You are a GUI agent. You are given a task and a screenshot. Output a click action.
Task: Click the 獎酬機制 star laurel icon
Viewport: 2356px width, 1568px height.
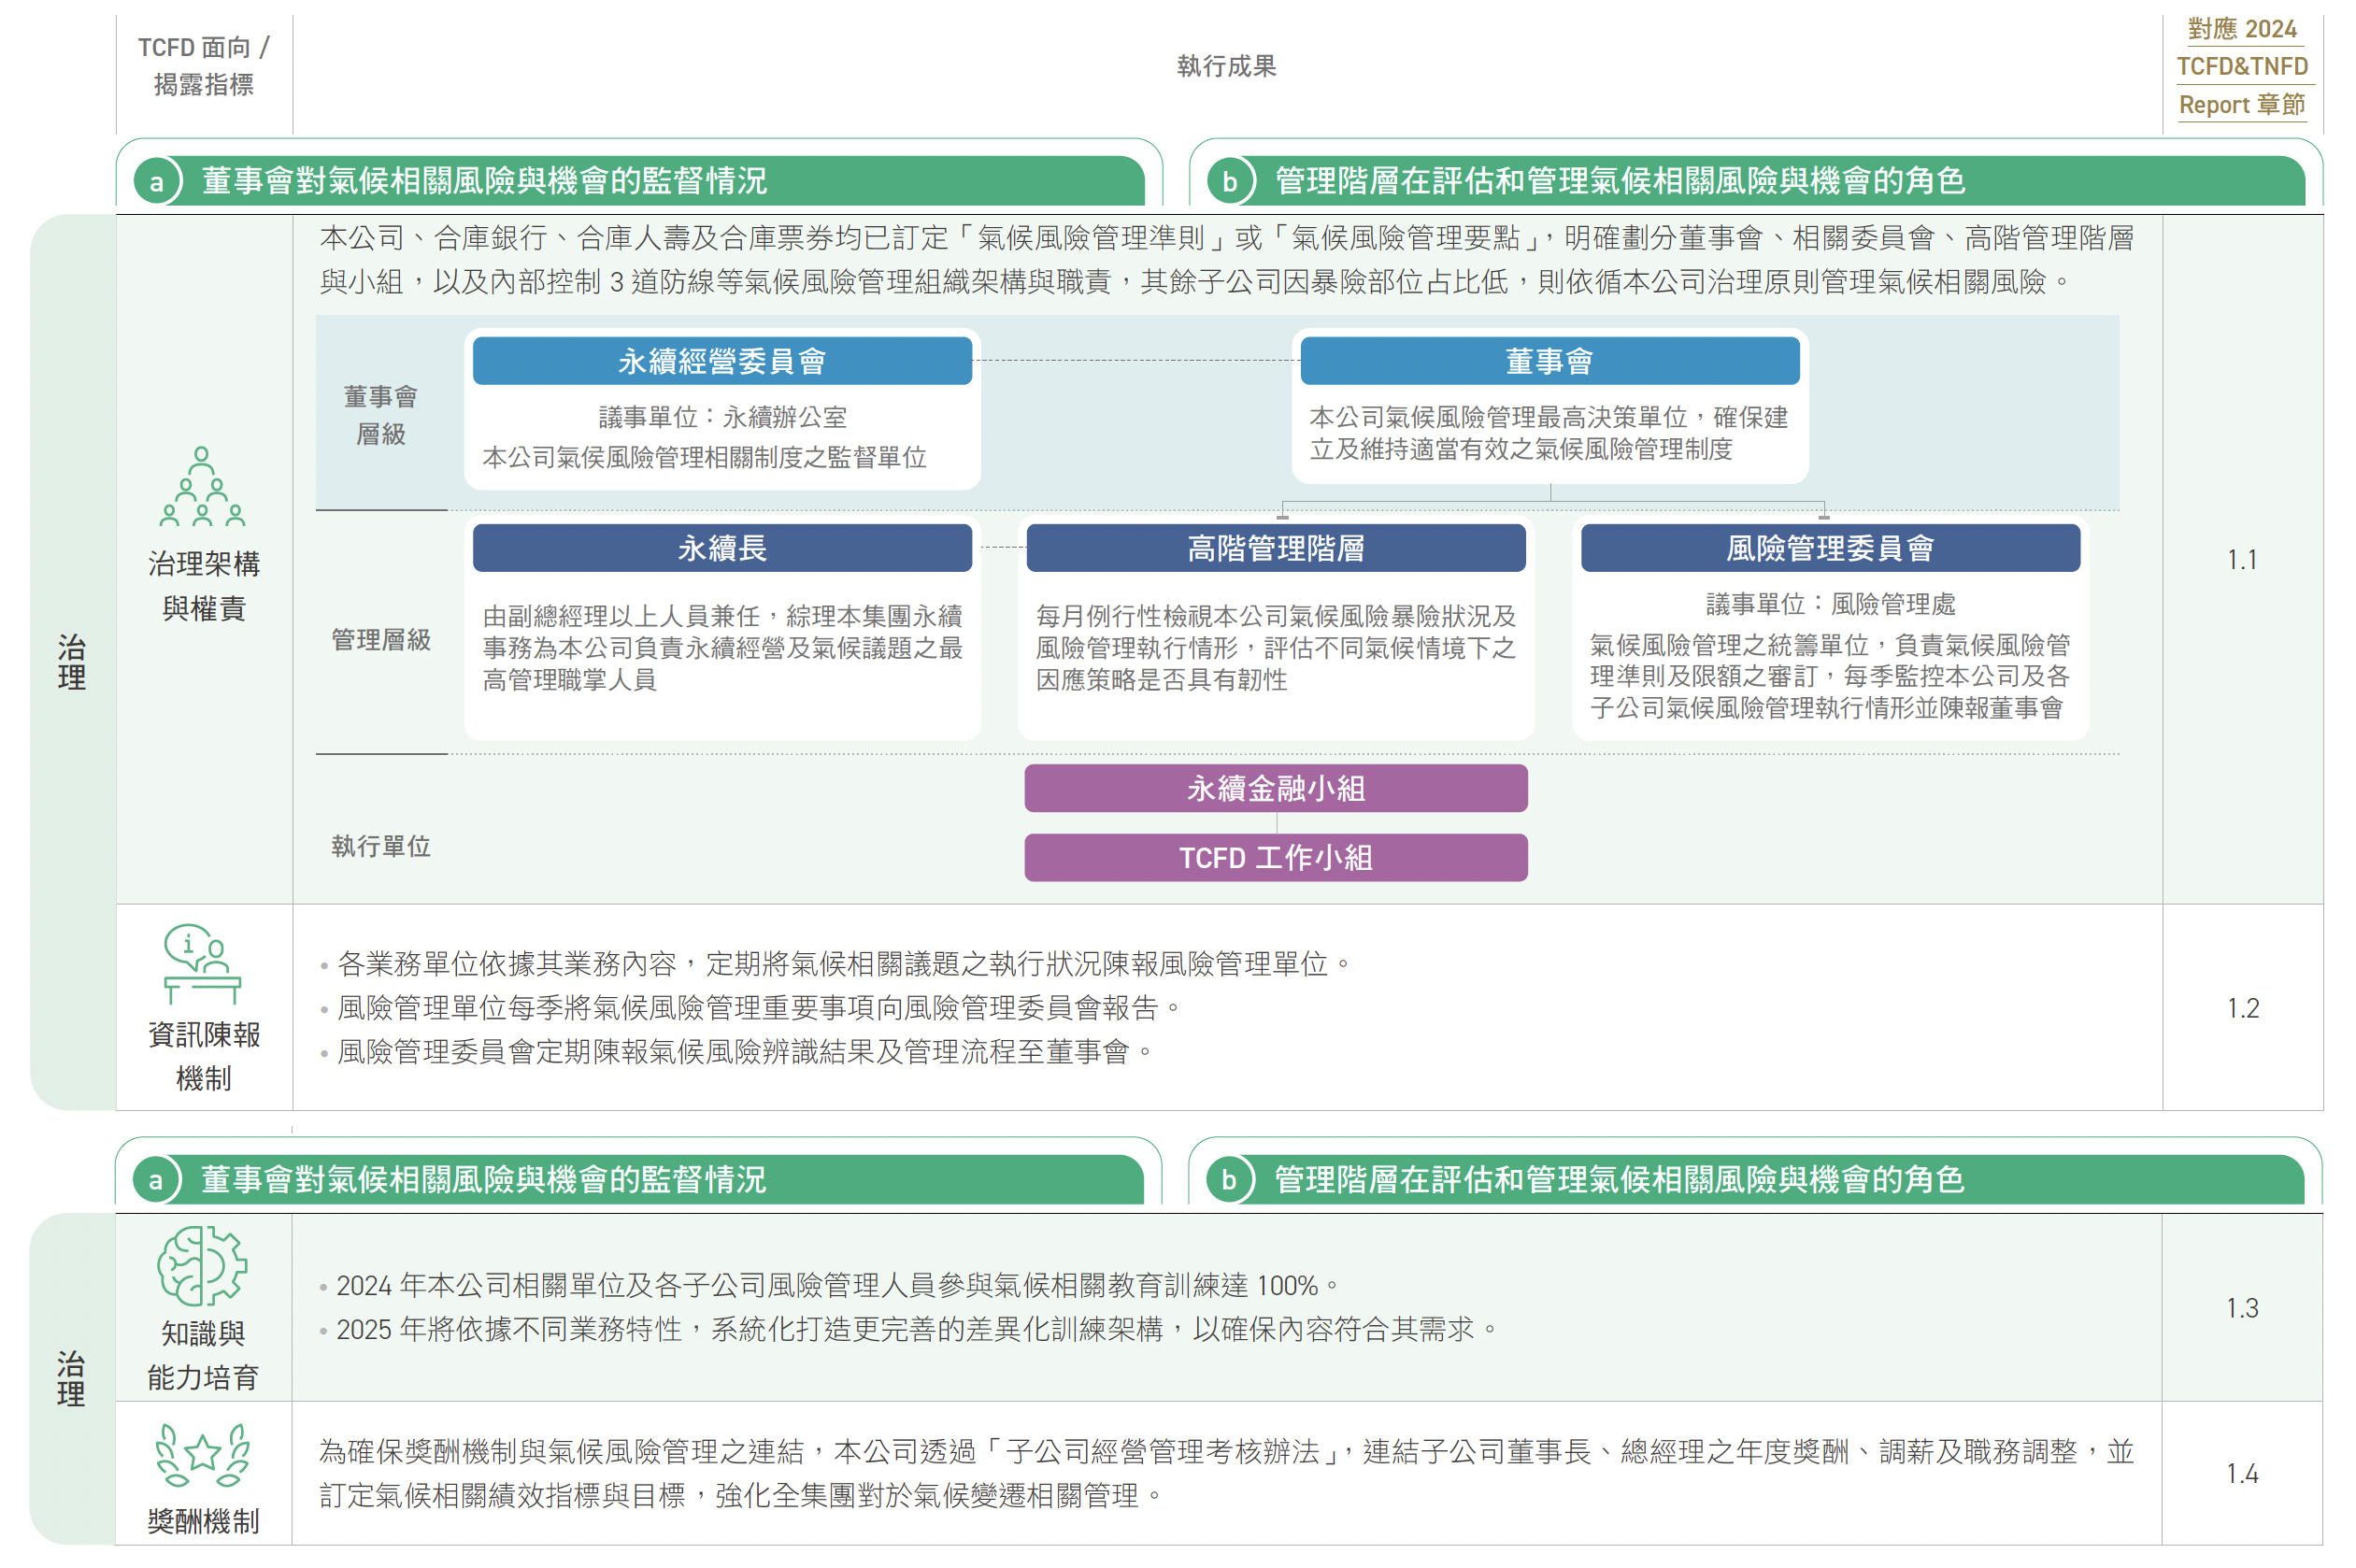[203, 1455]
